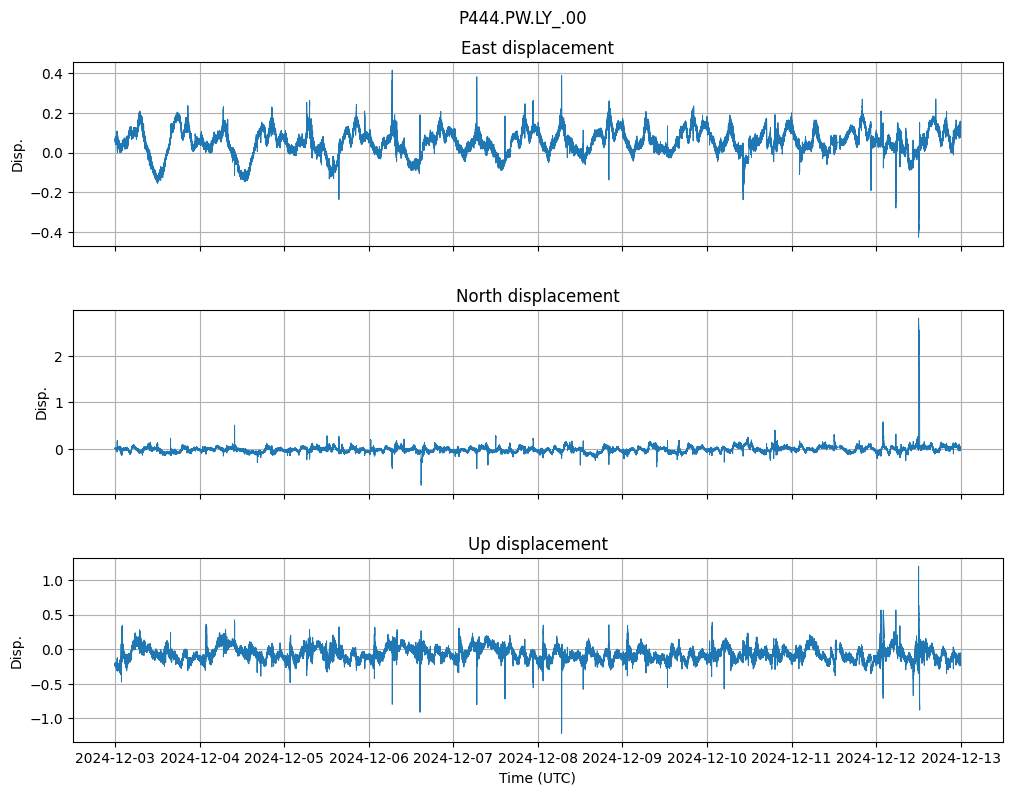
Task: Click the 2024-12-10 date tick label
Action: point(707,759)
